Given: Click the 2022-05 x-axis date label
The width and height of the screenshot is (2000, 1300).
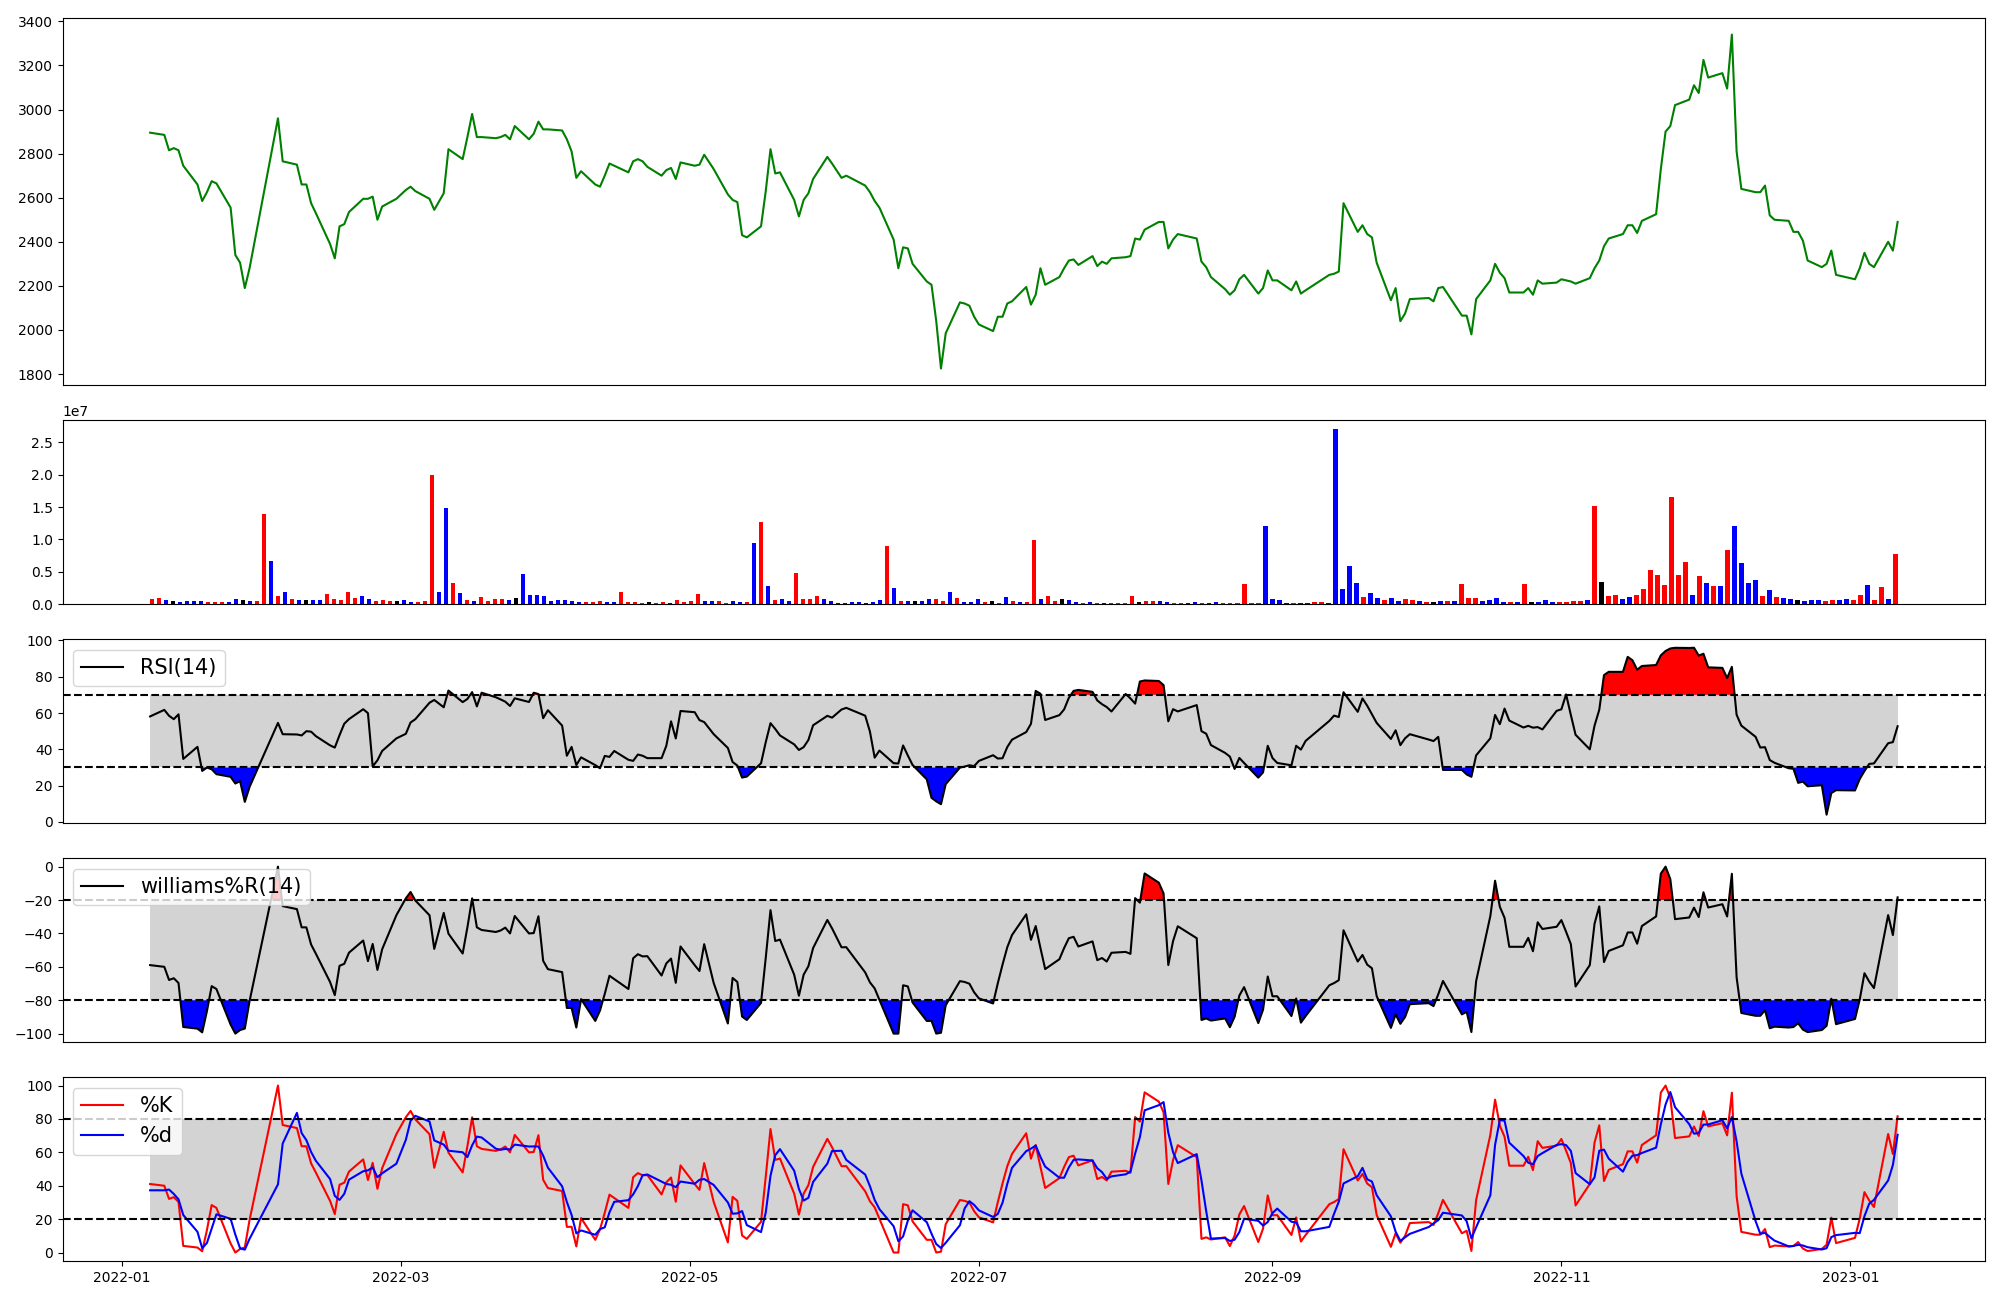Looking at the screenshot, I should coord(690,1277).
